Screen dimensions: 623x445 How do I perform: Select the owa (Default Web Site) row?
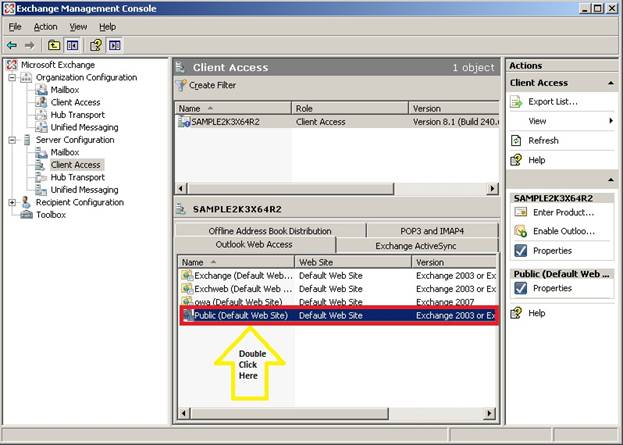337,302
